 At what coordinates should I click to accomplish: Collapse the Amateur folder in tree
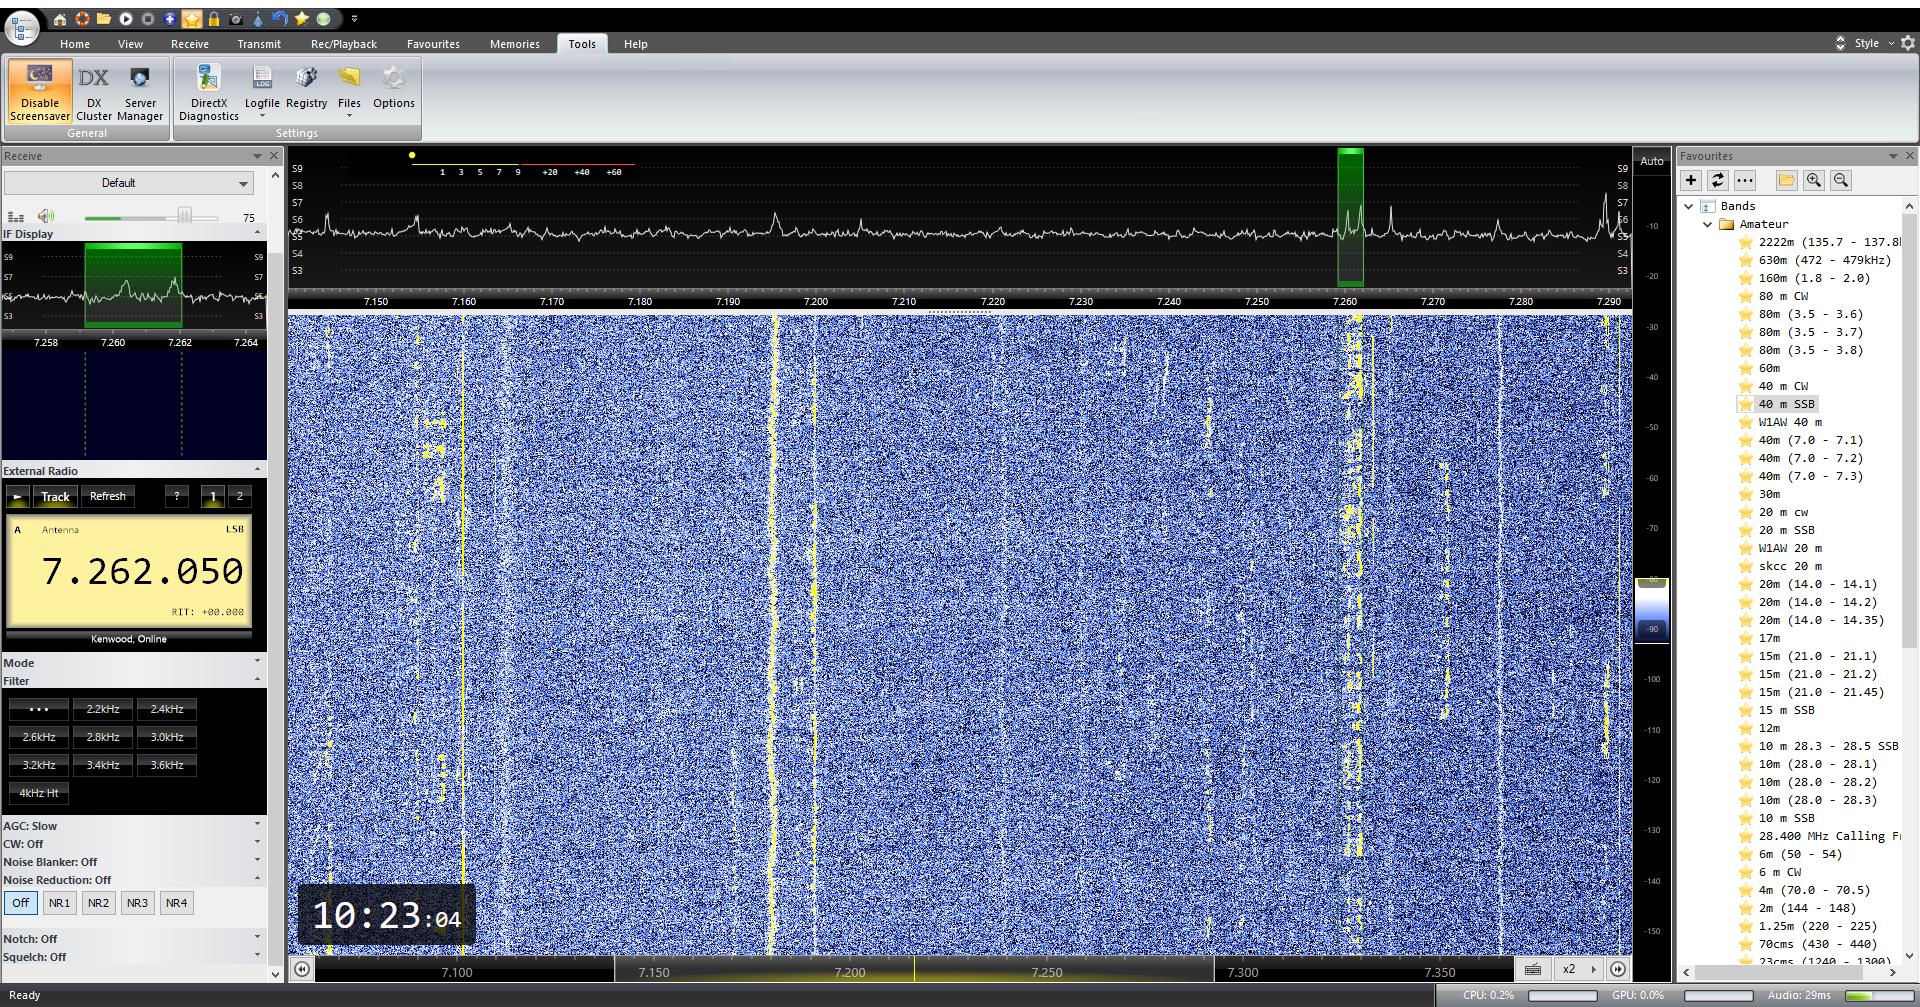point(1708,224)
